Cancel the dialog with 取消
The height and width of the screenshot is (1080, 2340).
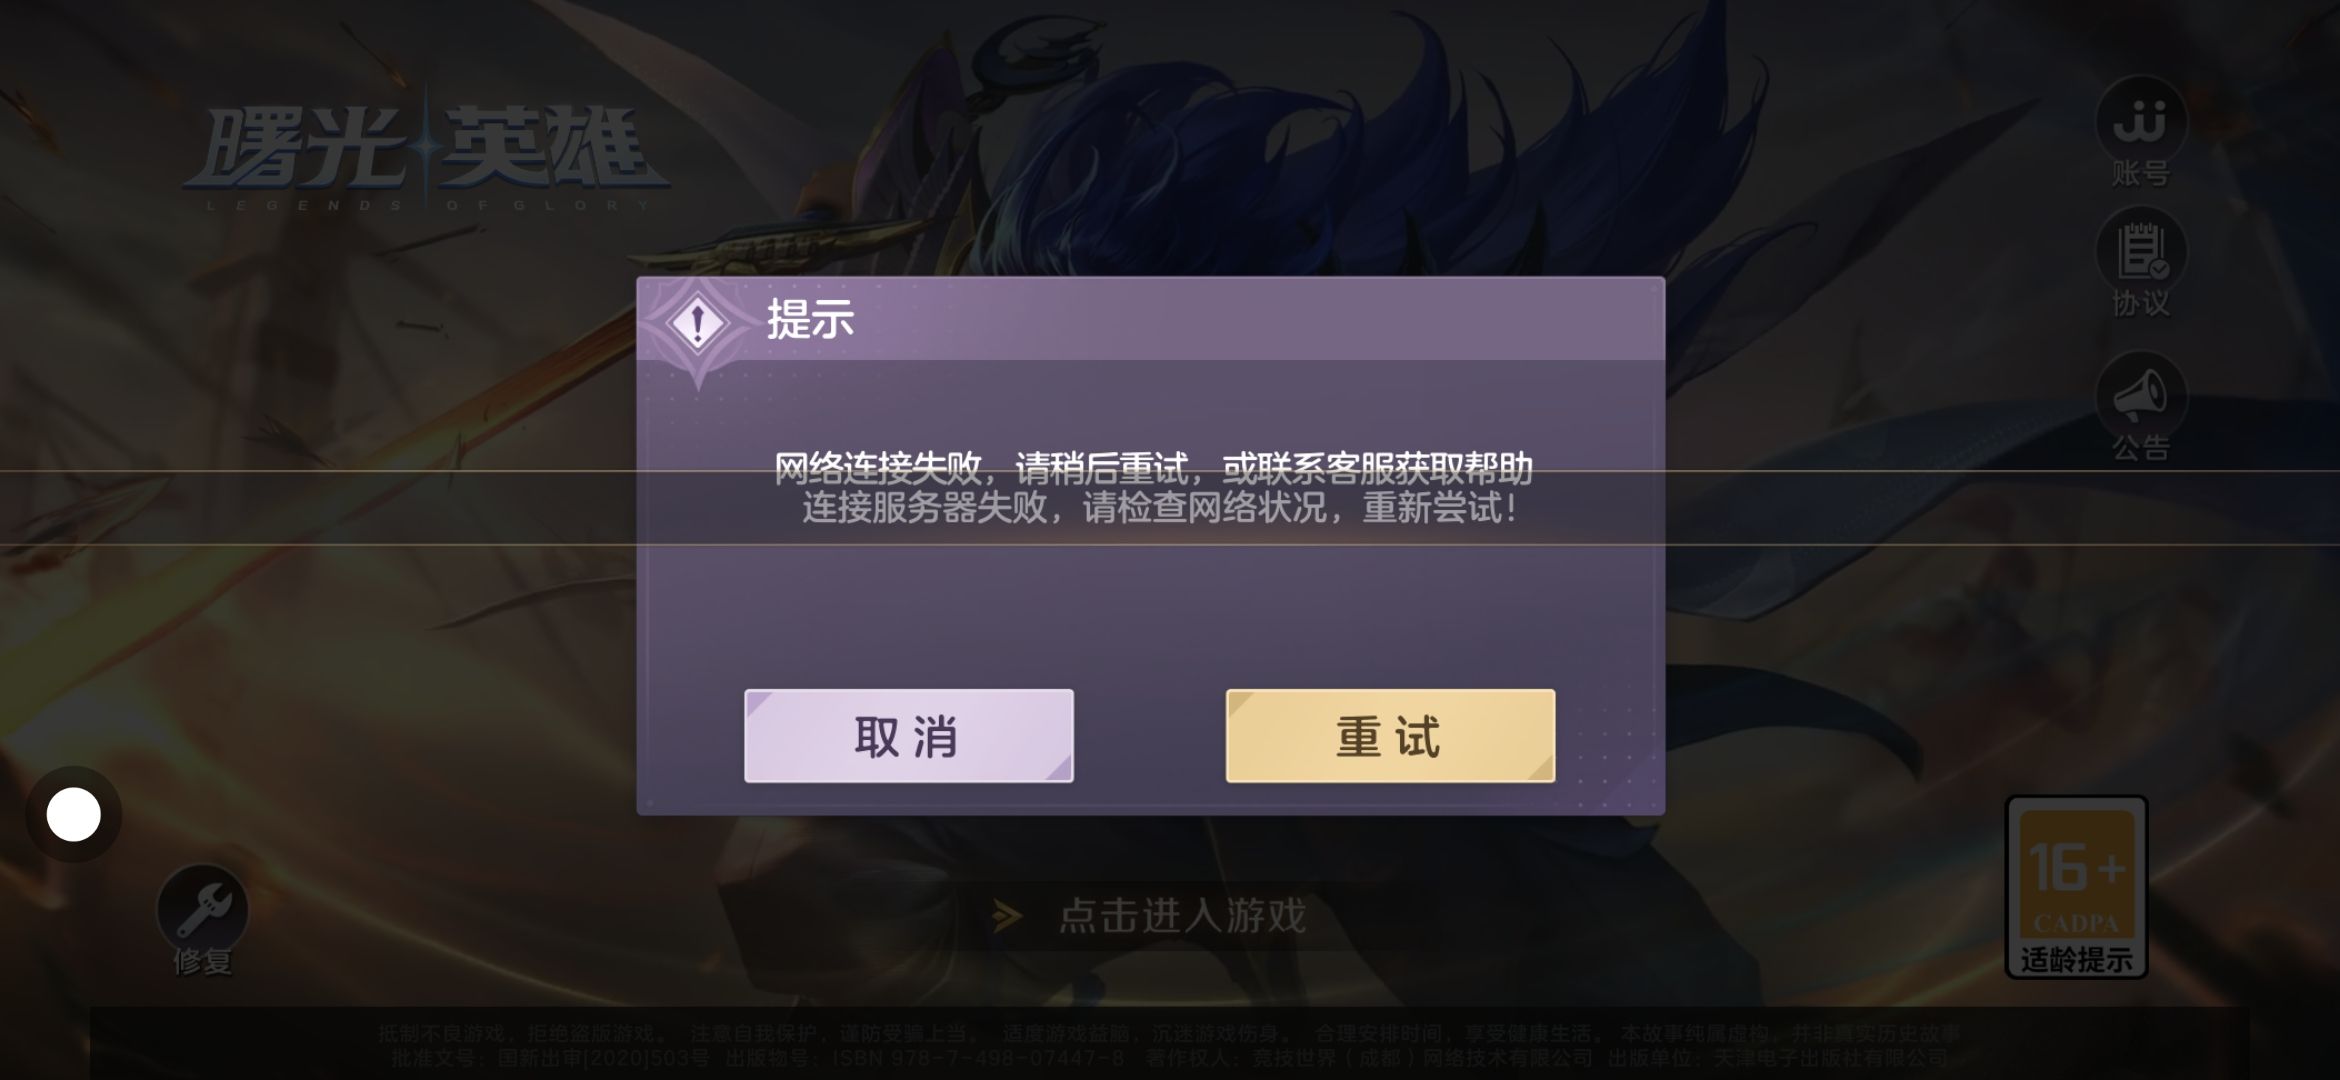(909, 736)
